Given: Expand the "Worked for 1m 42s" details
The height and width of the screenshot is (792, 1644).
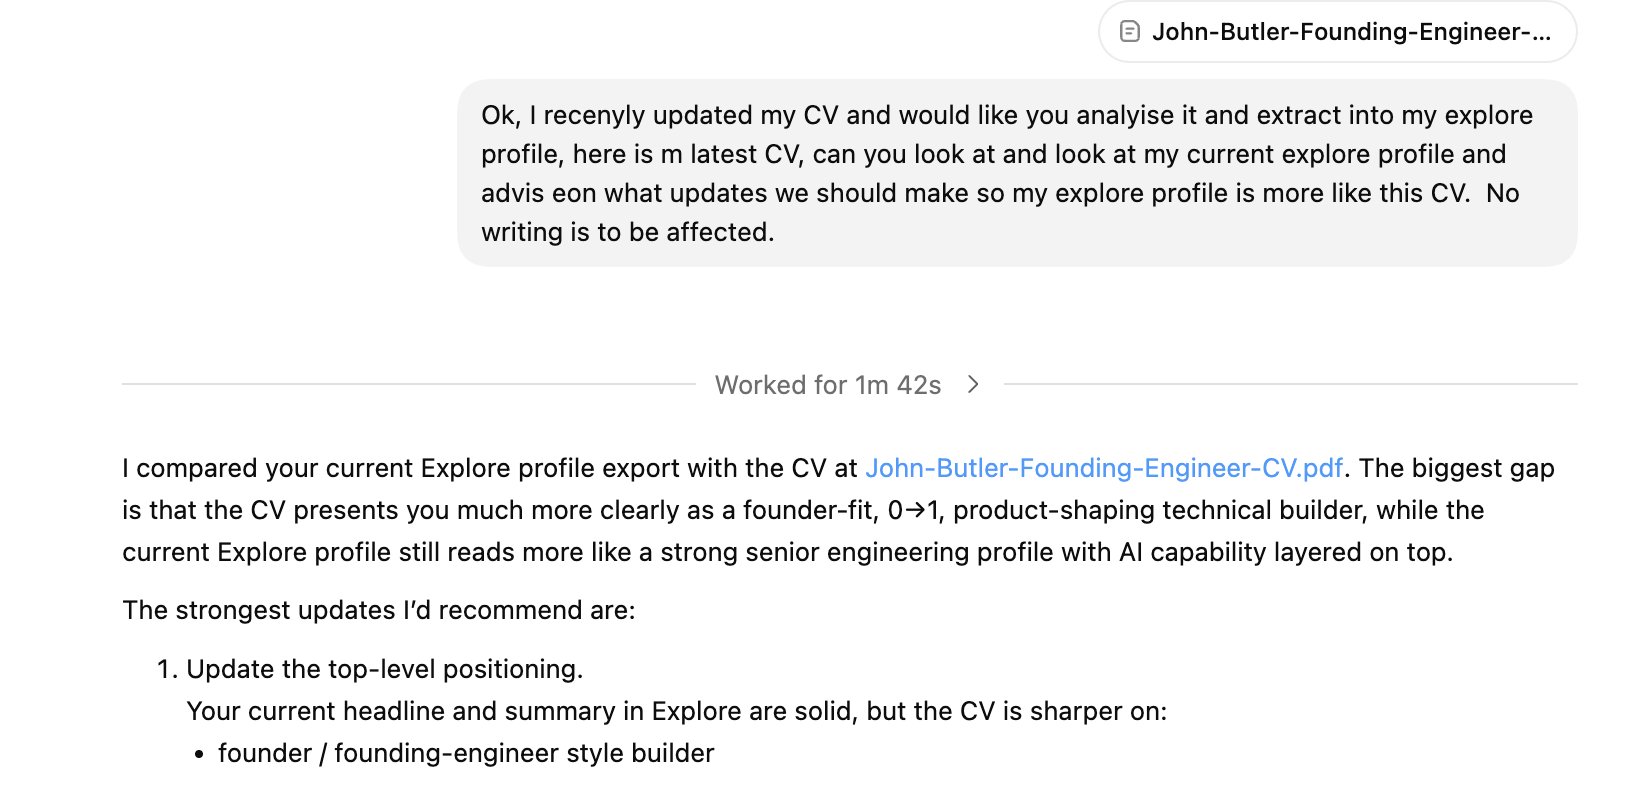Looking at the screenshot, I should (x=828, y=385).
